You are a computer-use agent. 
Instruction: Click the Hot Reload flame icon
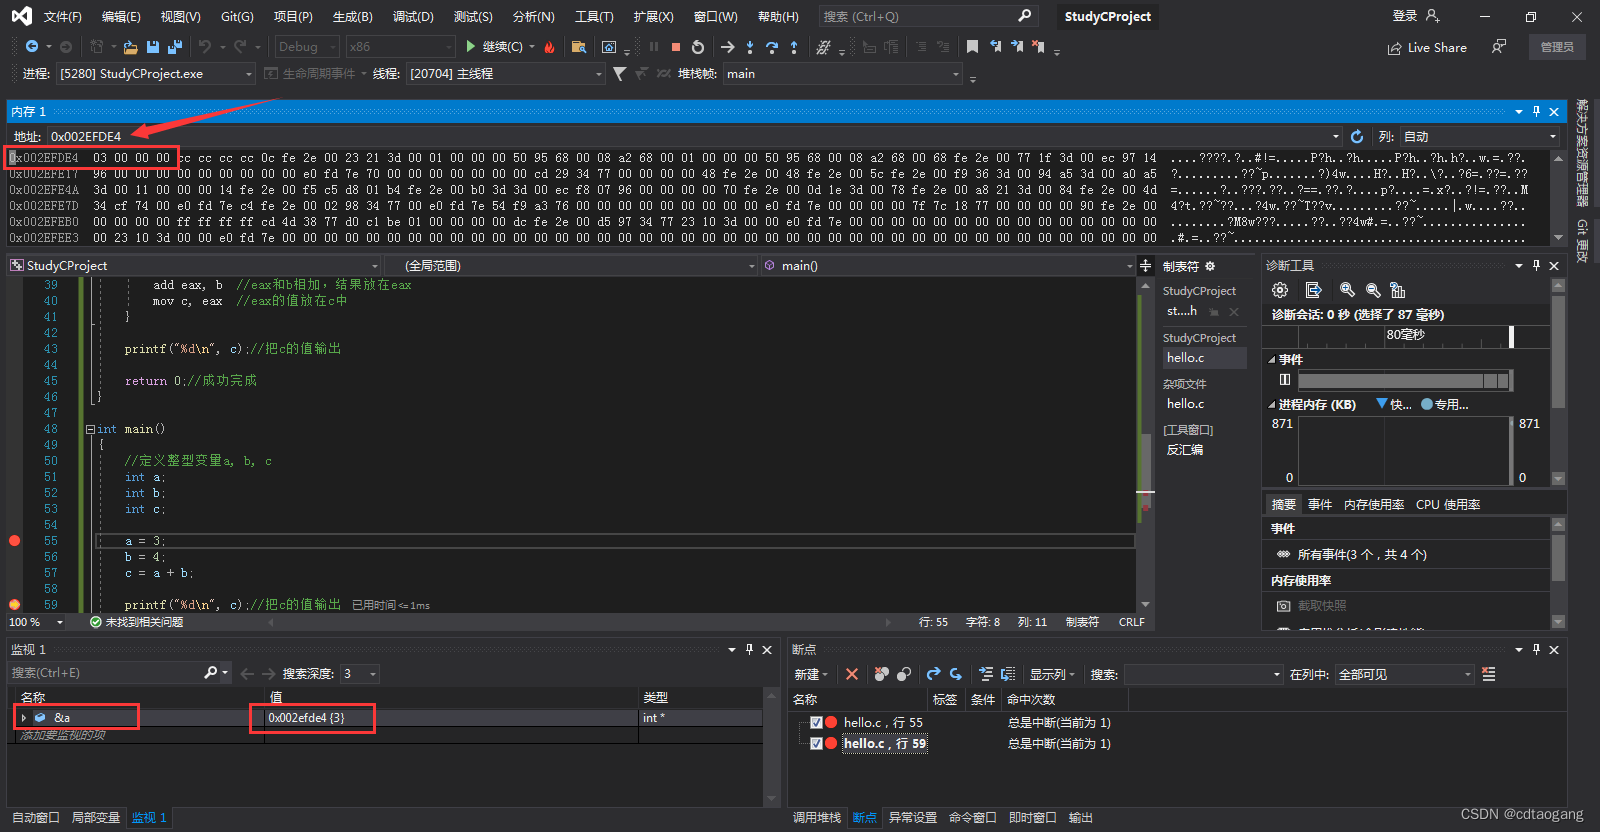point(549,47)
